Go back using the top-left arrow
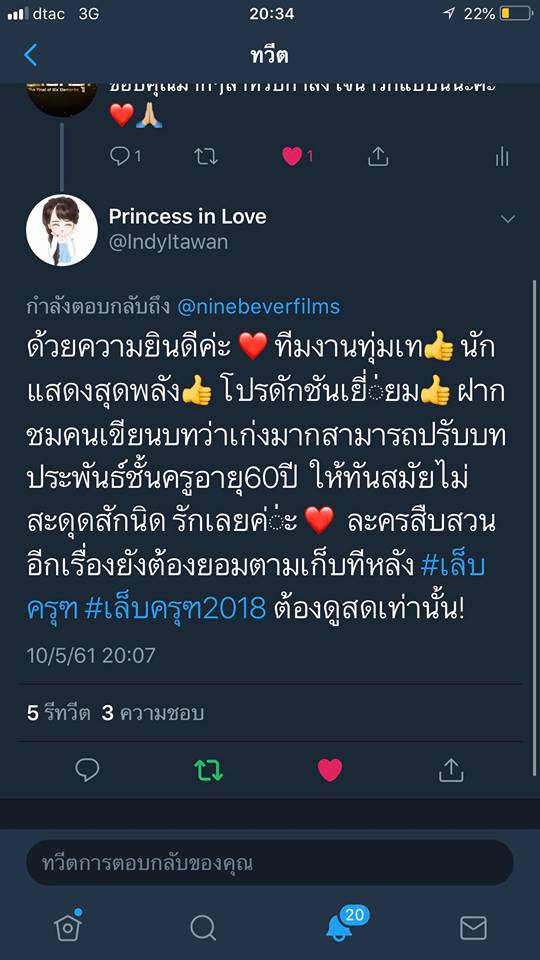The width and height of the screenshot is (540, 960). pyautogui.click(x=31, y=55)
